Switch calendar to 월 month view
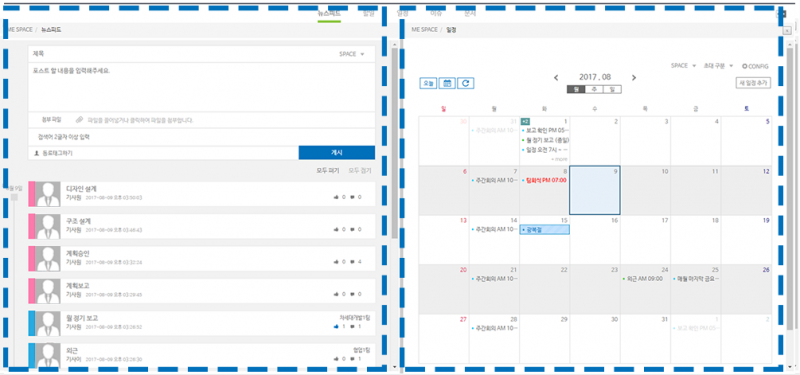 pos(576,89)
